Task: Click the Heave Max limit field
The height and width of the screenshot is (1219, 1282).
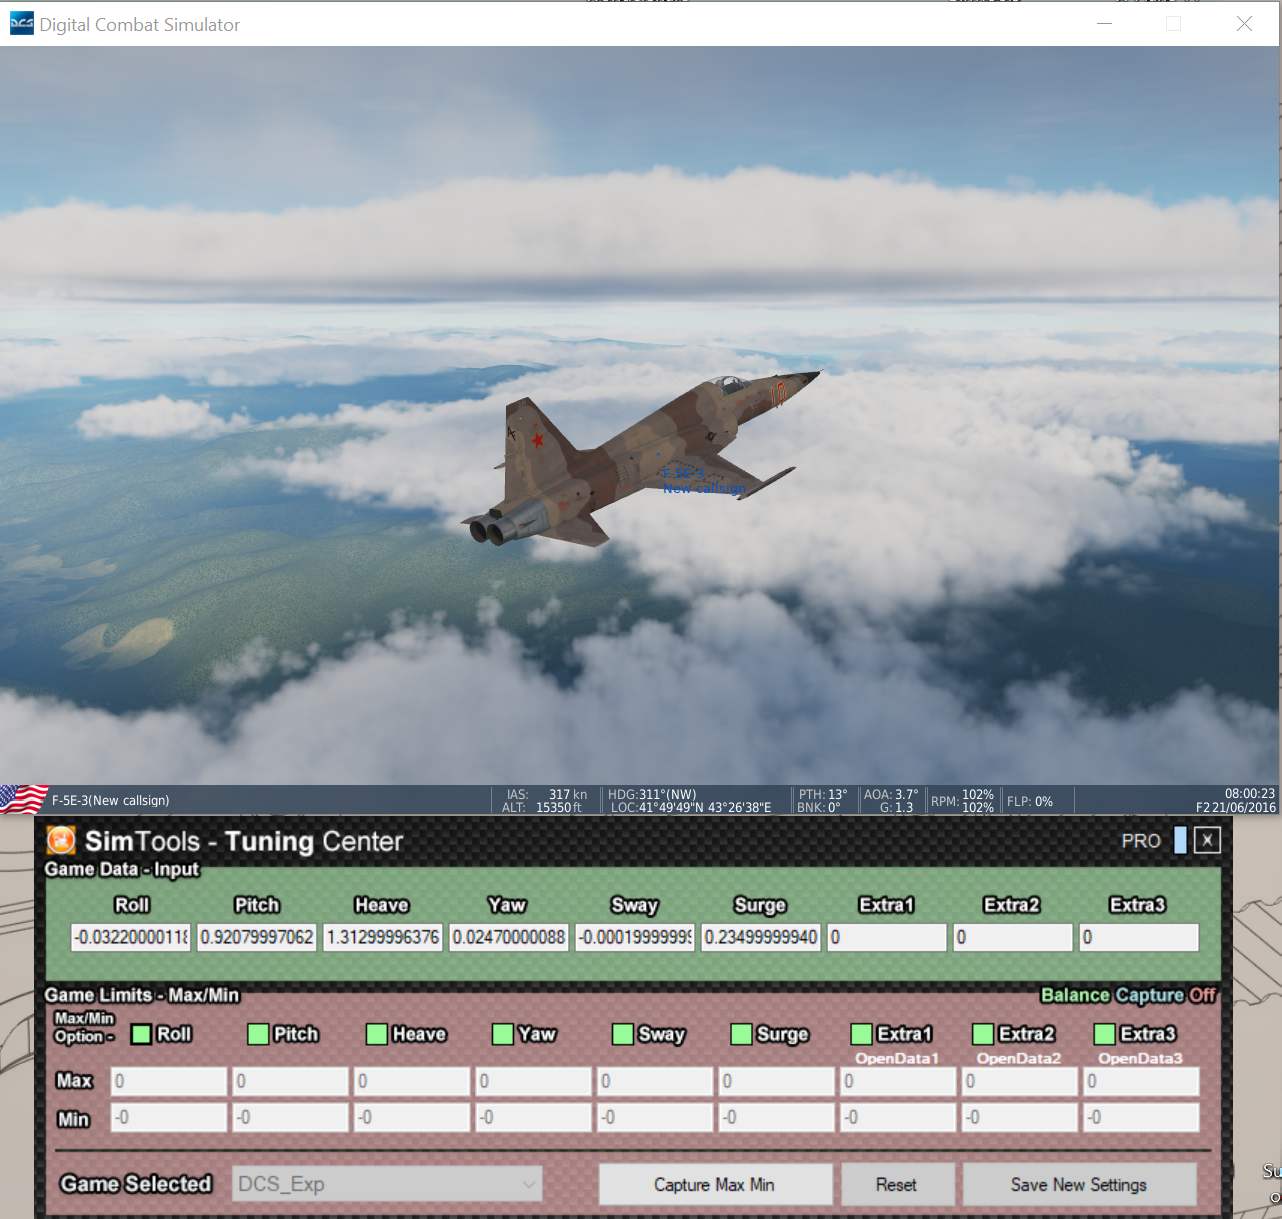Action: pos(412,1081)
